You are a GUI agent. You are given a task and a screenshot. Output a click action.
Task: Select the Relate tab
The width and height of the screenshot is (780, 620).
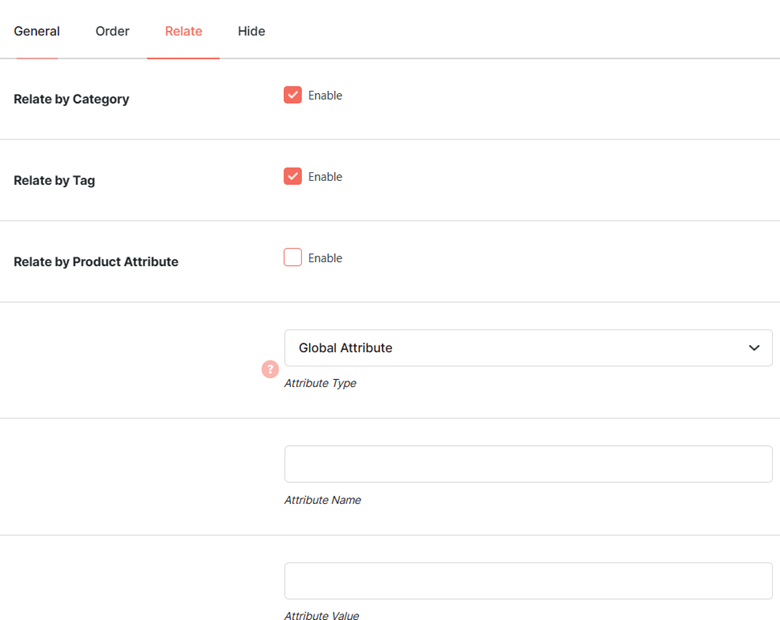tap(184, 31)
